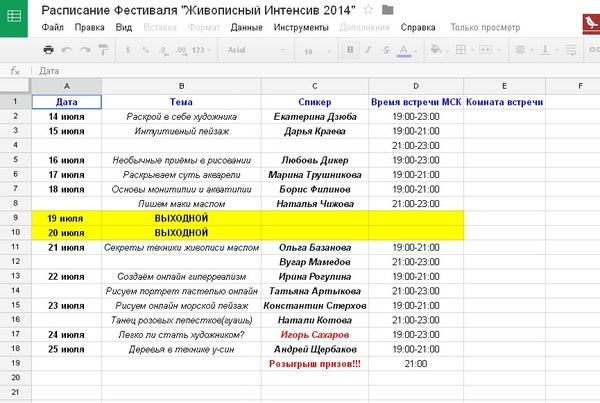600x403 pixels.
Task: Select the Татьяна Артыкова cell
Action: pyautogui.click(x=315, y=291)
